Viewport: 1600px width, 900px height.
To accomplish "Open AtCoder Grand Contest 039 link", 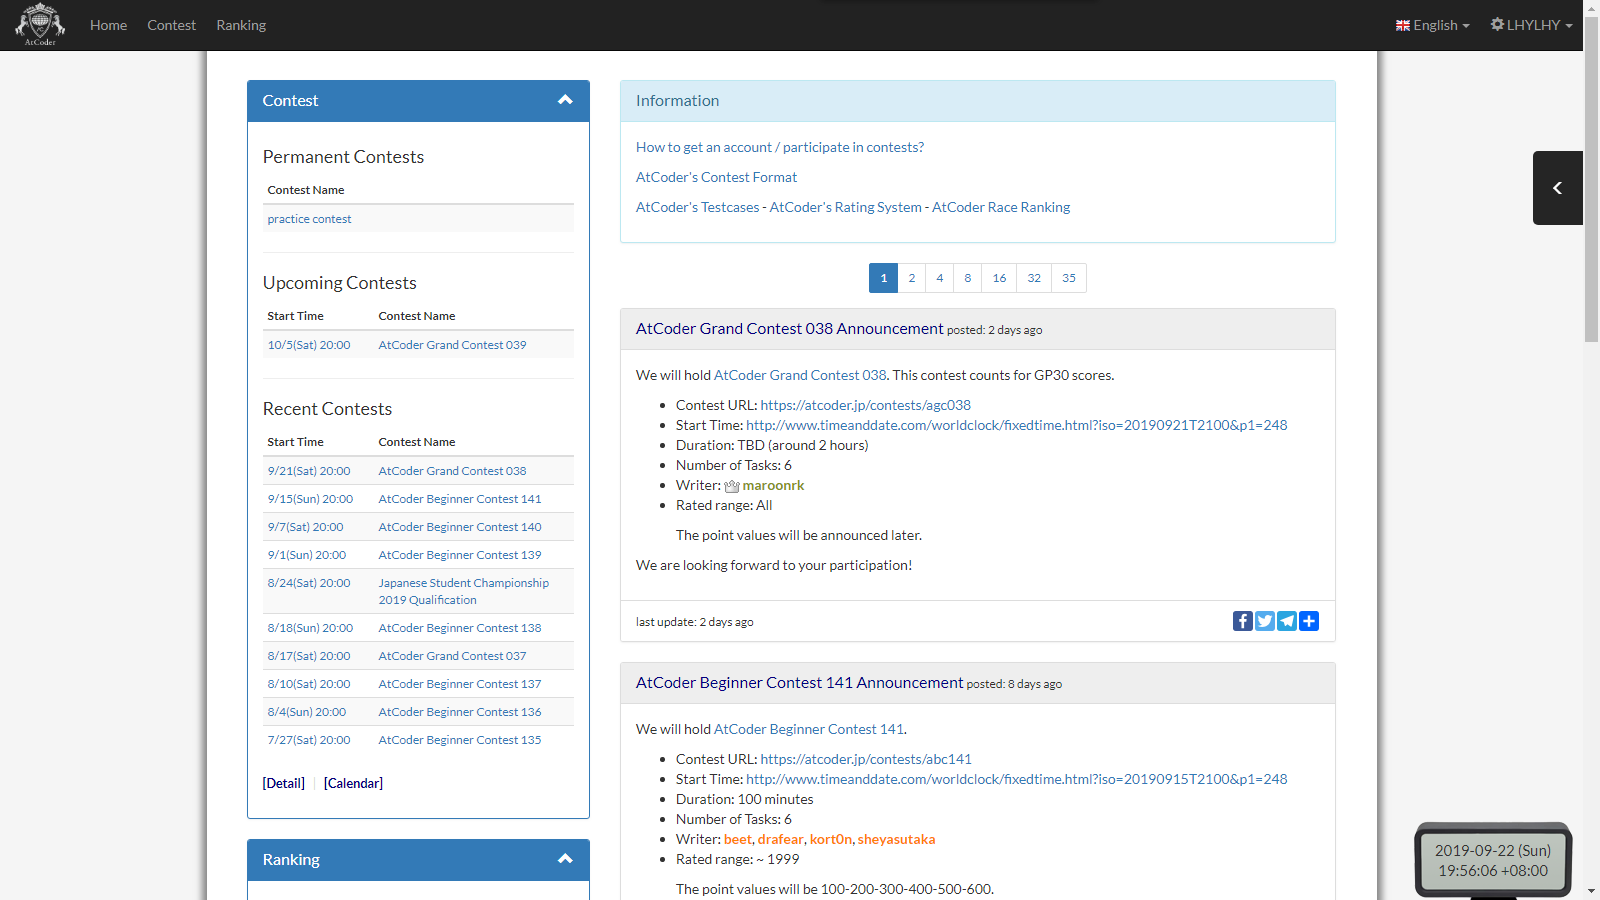I will 452,345.
